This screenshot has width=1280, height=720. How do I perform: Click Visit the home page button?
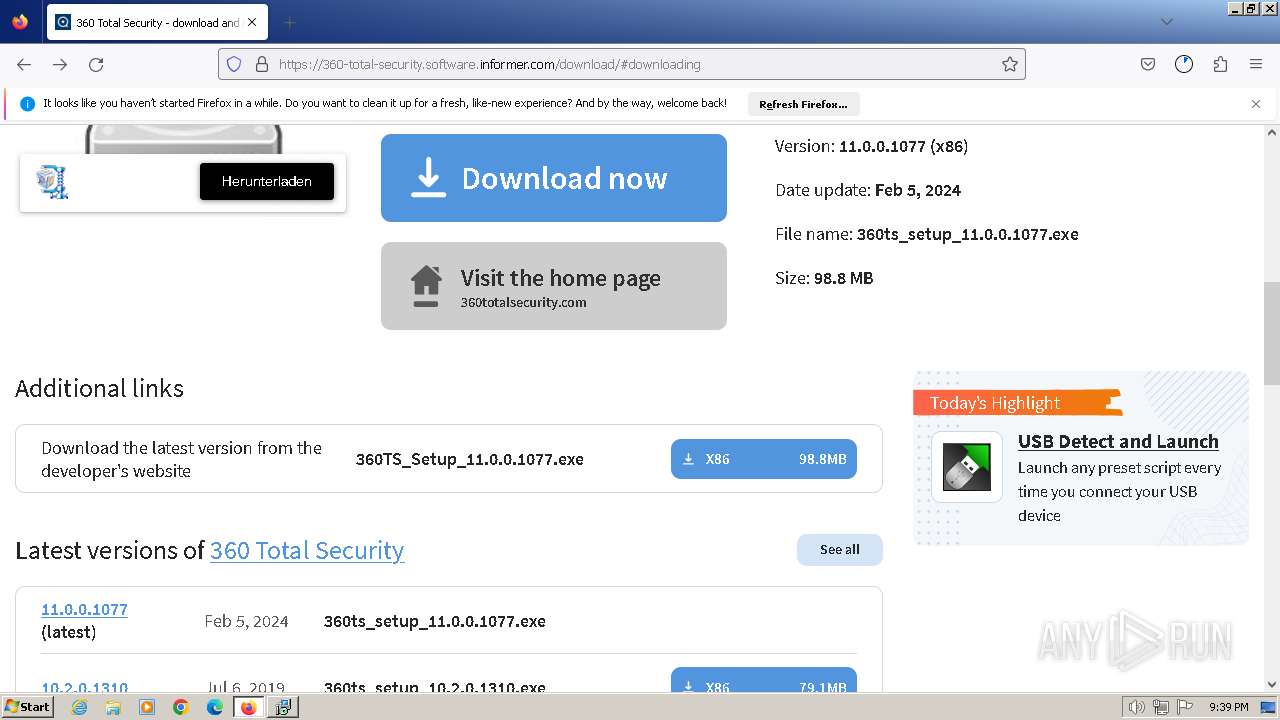pyautogui.click(x=553, y=286)
